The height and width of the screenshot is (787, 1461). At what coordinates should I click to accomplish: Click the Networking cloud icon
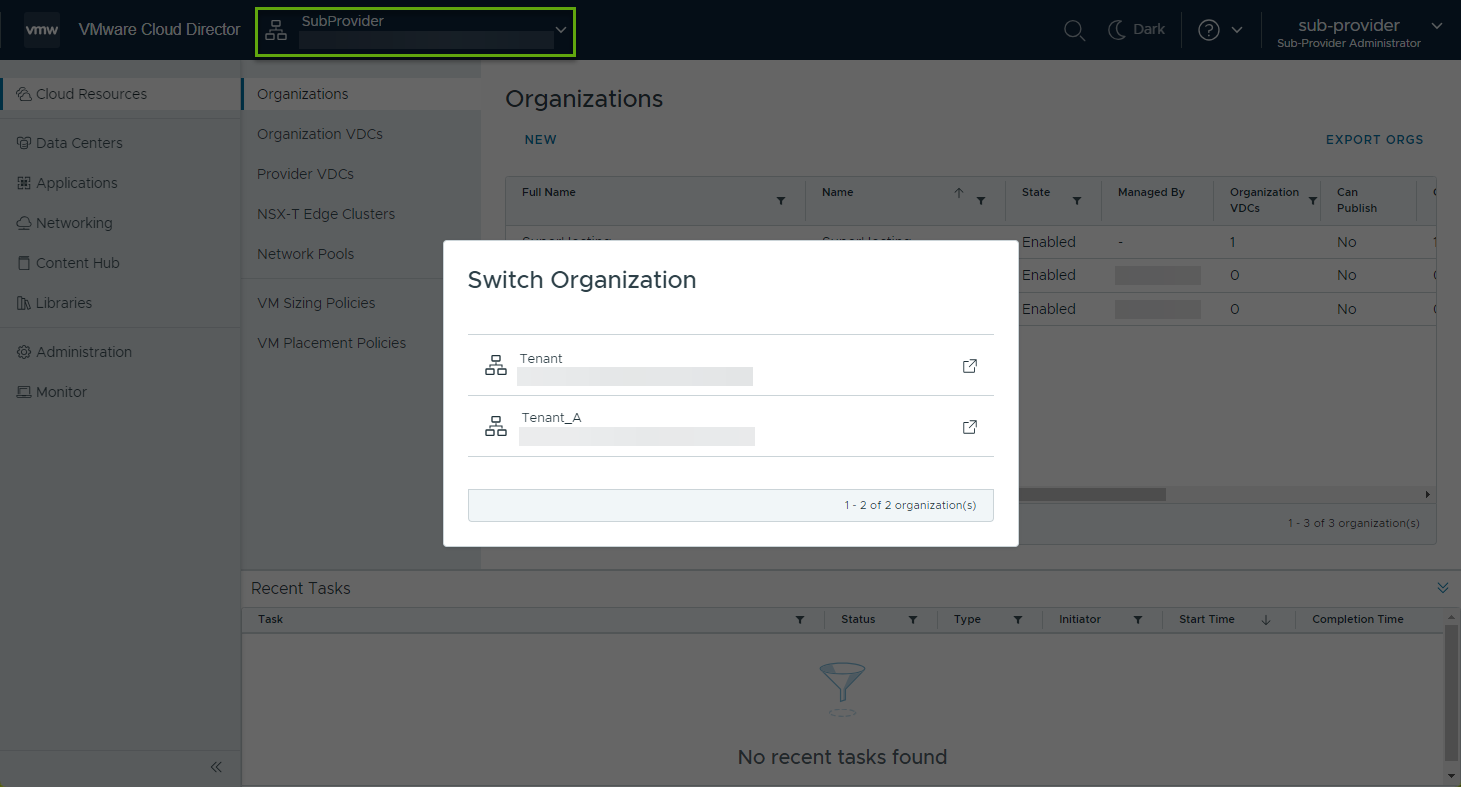[x=24, y=223]
